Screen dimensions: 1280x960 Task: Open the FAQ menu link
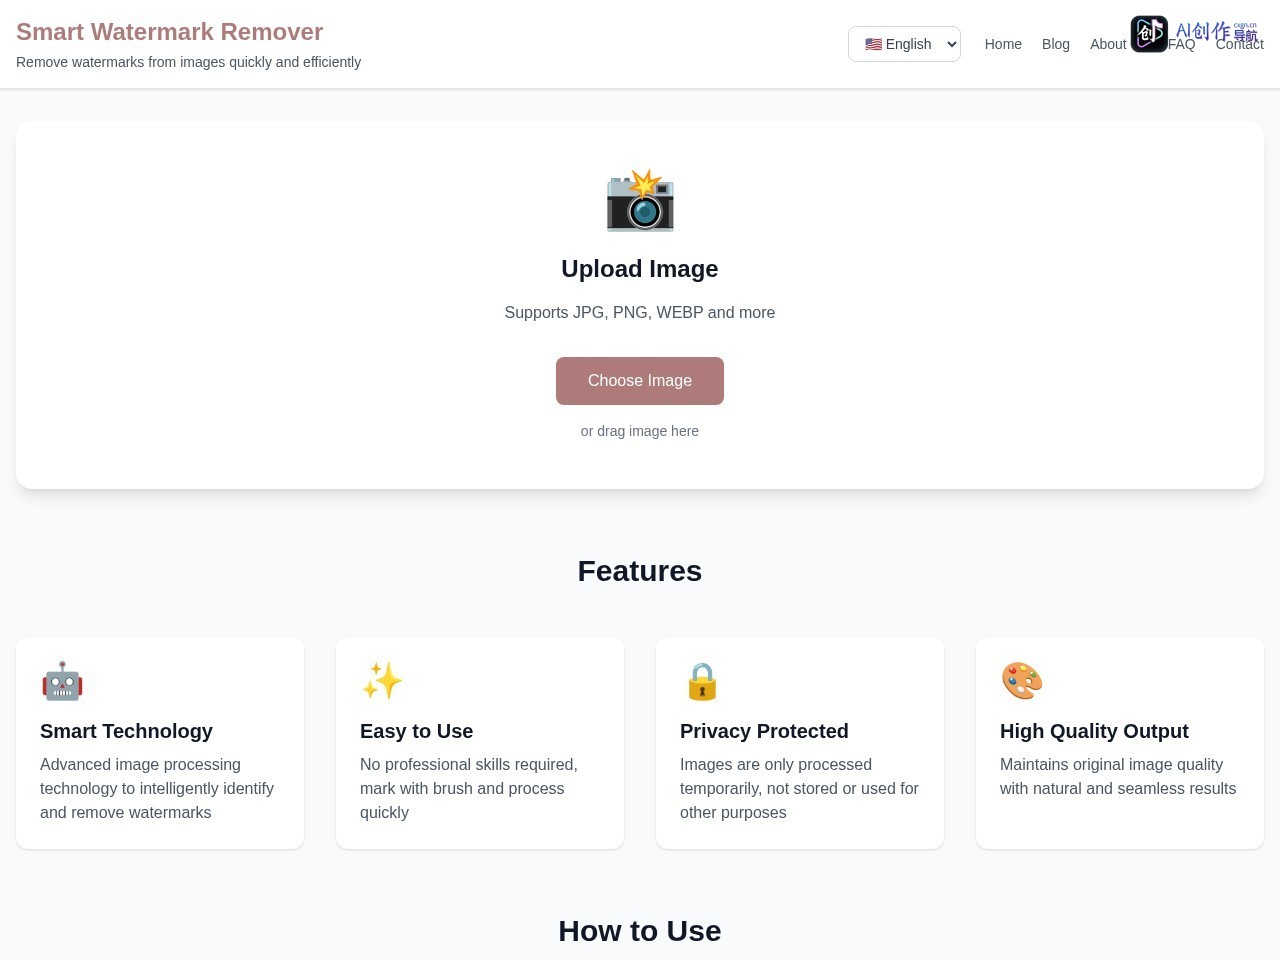pyautogui.click(x=1181, y=44)
